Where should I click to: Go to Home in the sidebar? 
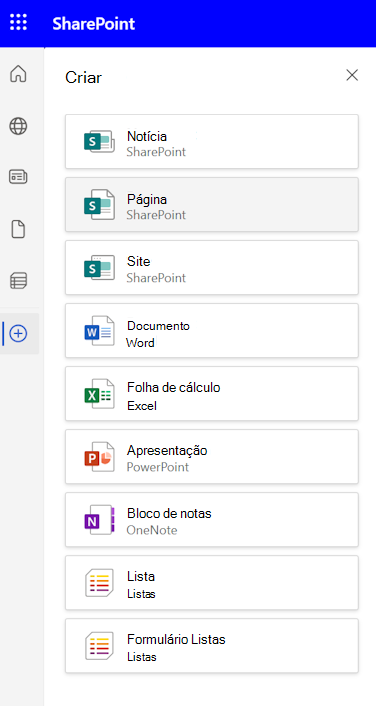[18, 74]
